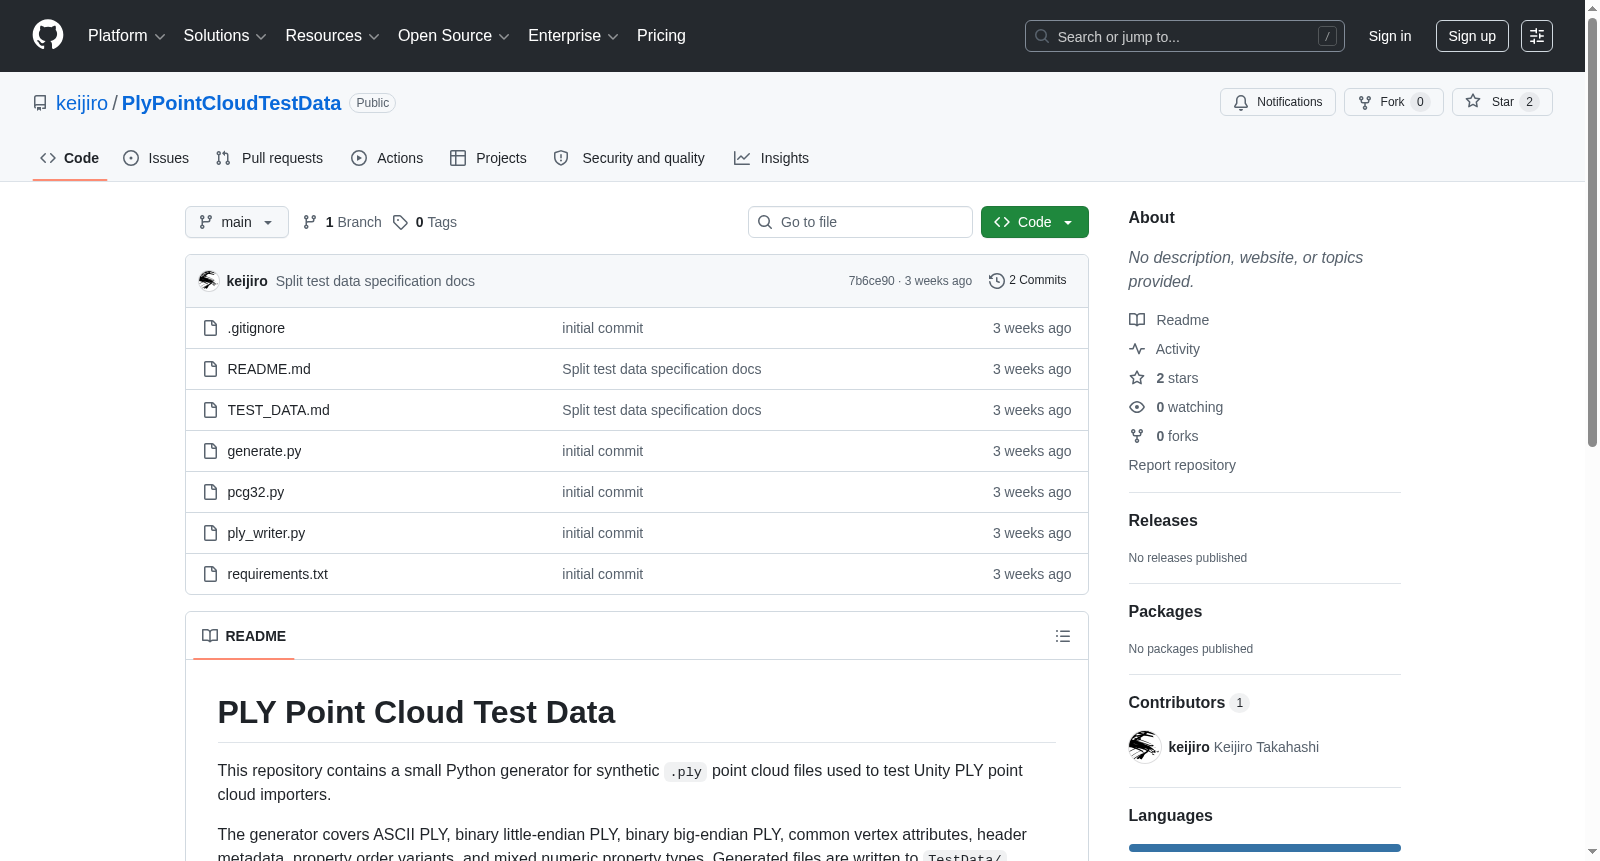Click the file icon beside requirements.txt
1600x861 pixels.
[x=210, y=574]
